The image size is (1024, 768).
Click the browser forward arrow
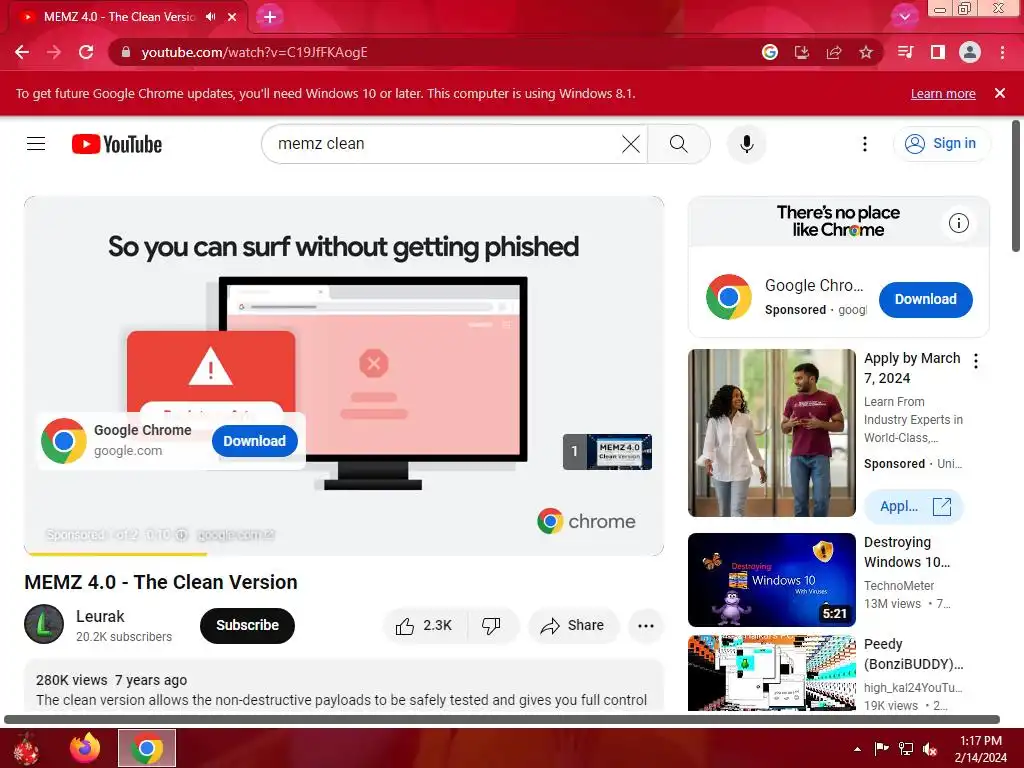[x=54, y=52]
